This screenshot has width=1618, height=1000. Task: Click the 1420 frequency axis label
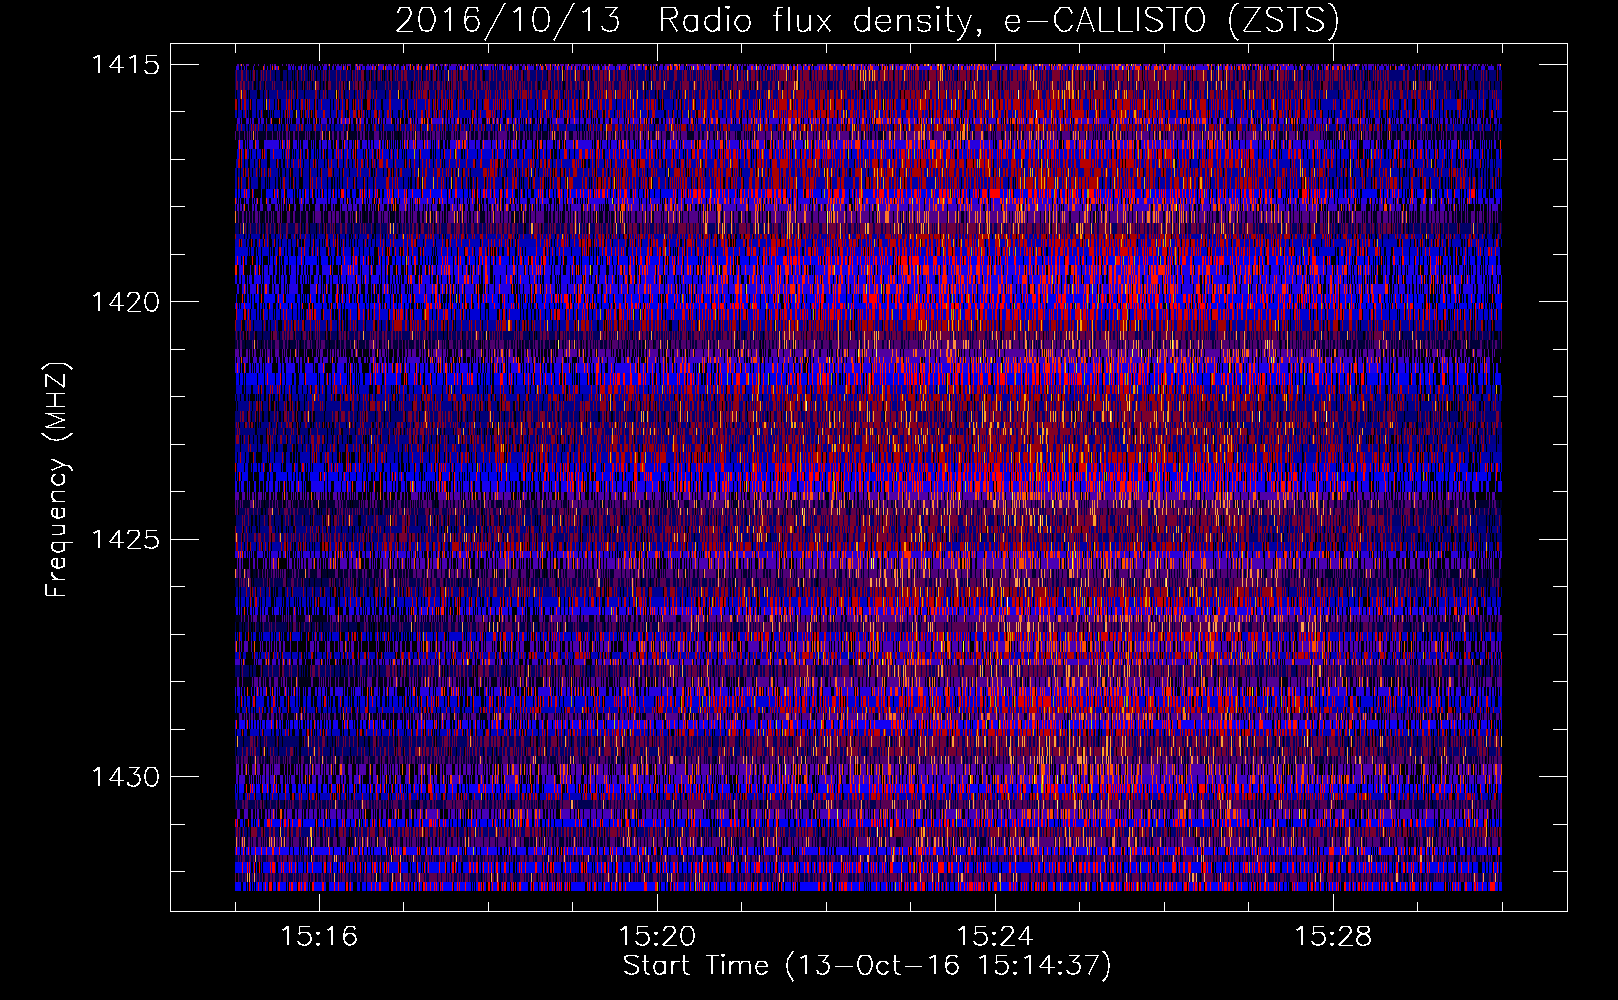125,302
